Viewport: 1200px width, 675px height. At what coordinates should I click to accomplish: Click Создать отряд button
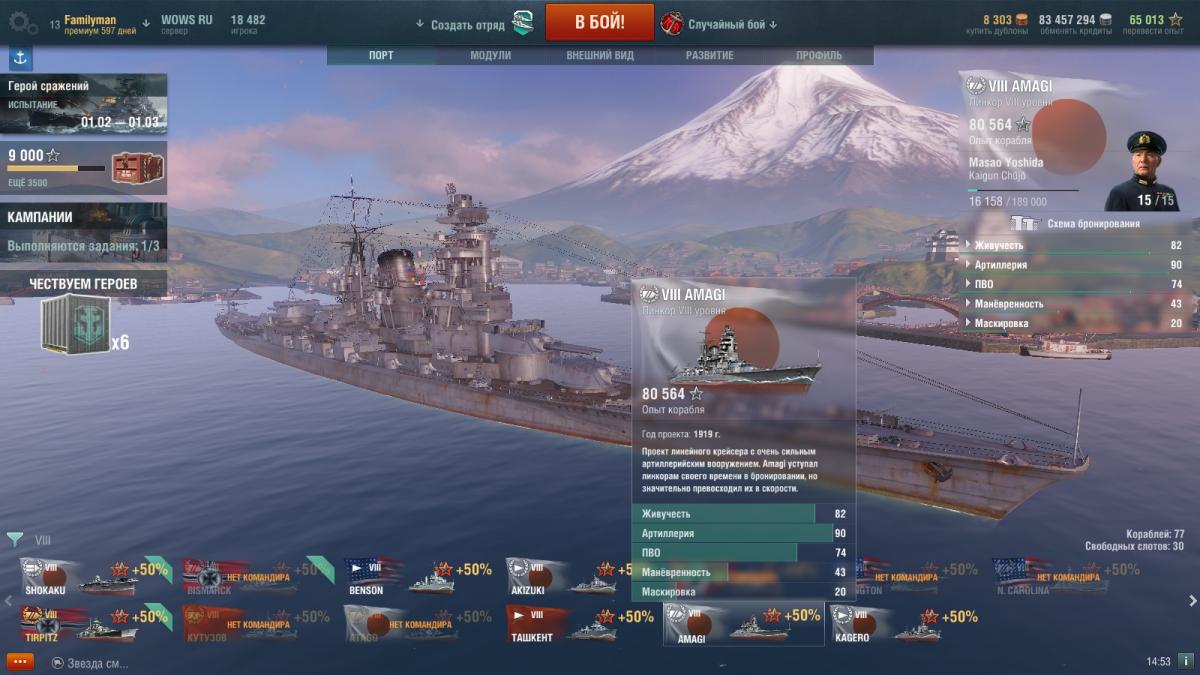466,24
